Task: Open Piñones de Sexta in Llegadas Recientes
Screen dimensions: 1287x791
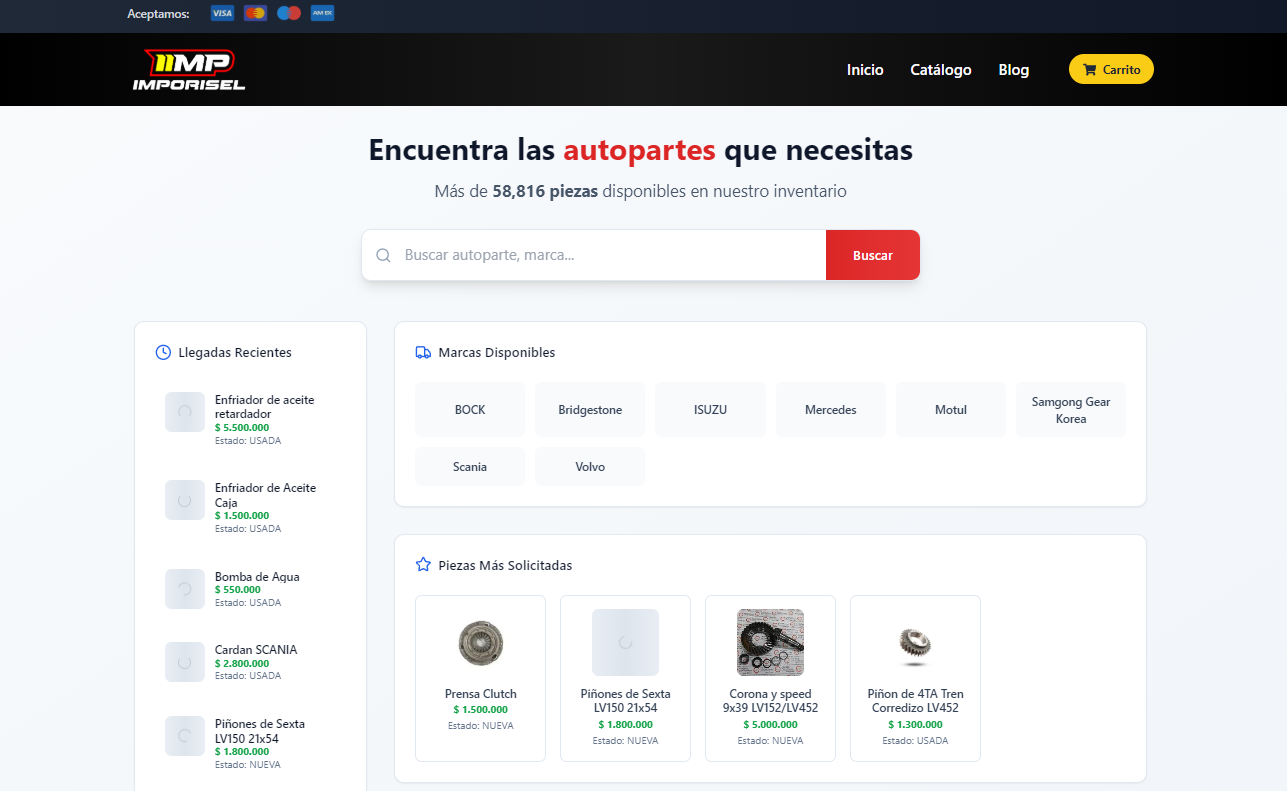Action: (250, 743)
